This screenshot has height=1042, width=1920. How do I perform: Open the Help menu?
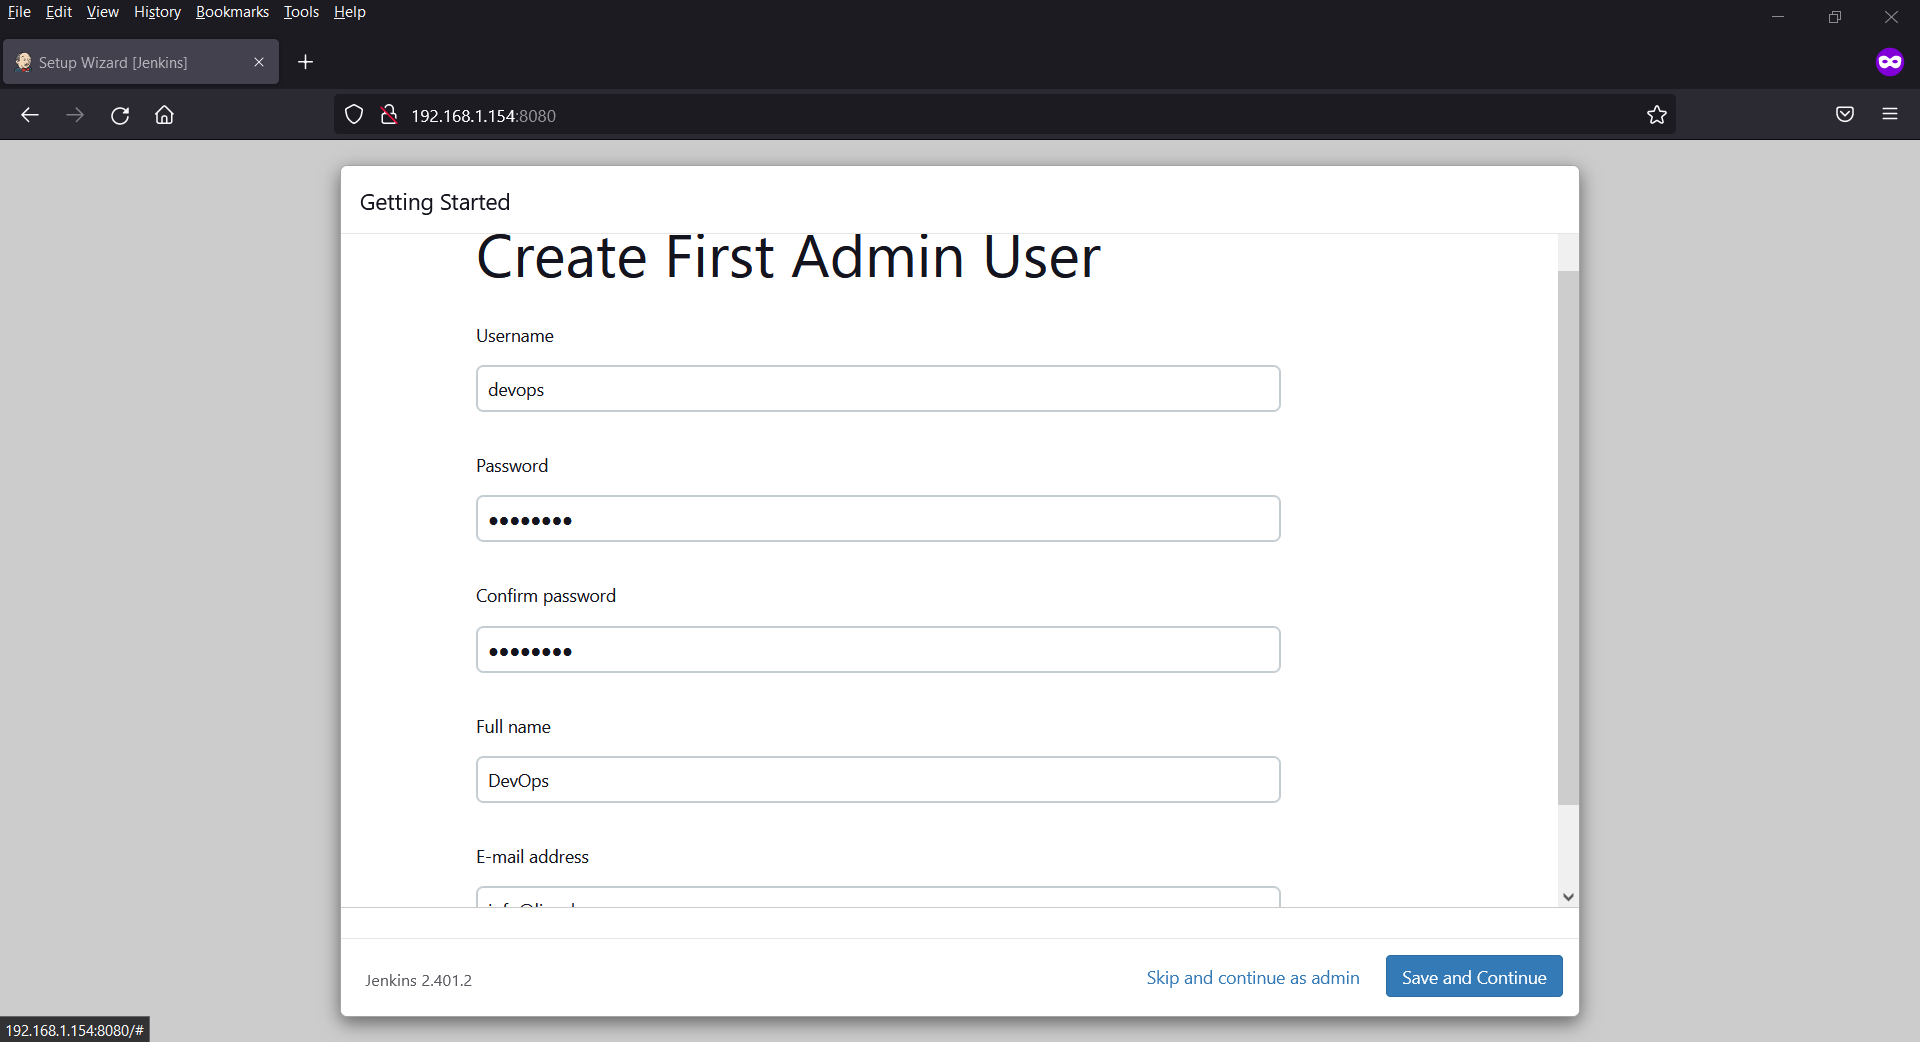(x=350, y=12)
